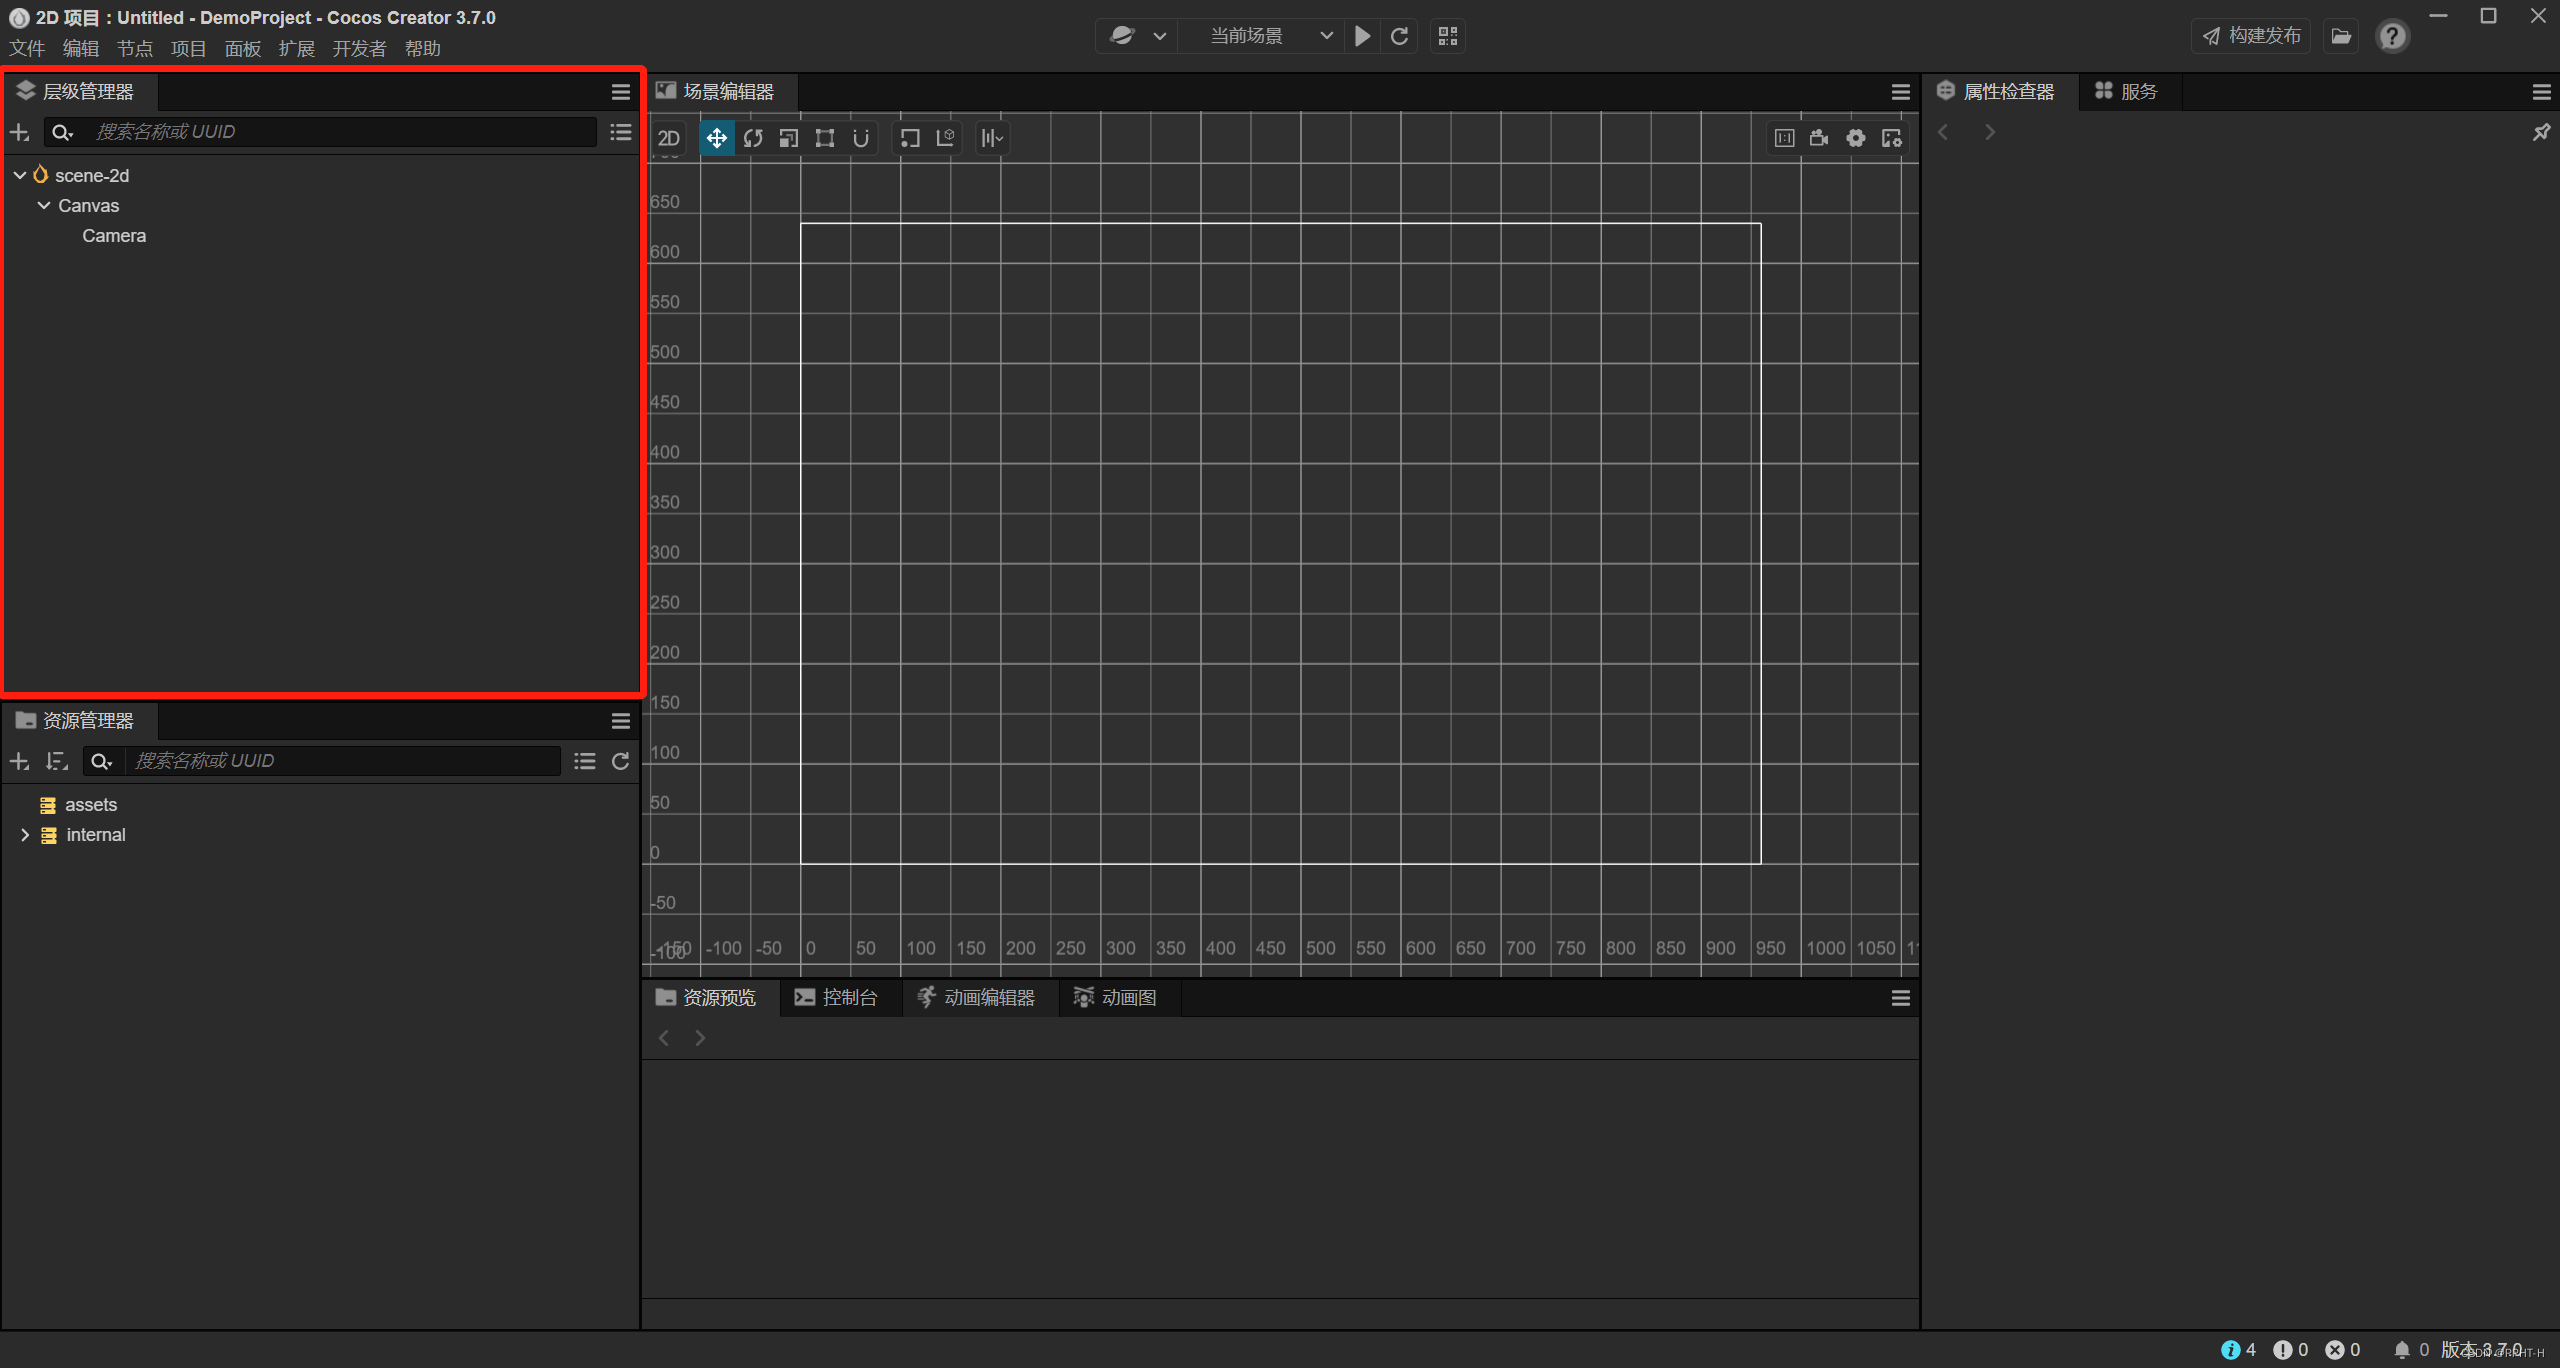Refresh the asset manager list
The image size is (2560, 1368).
(x=620, y=761)
